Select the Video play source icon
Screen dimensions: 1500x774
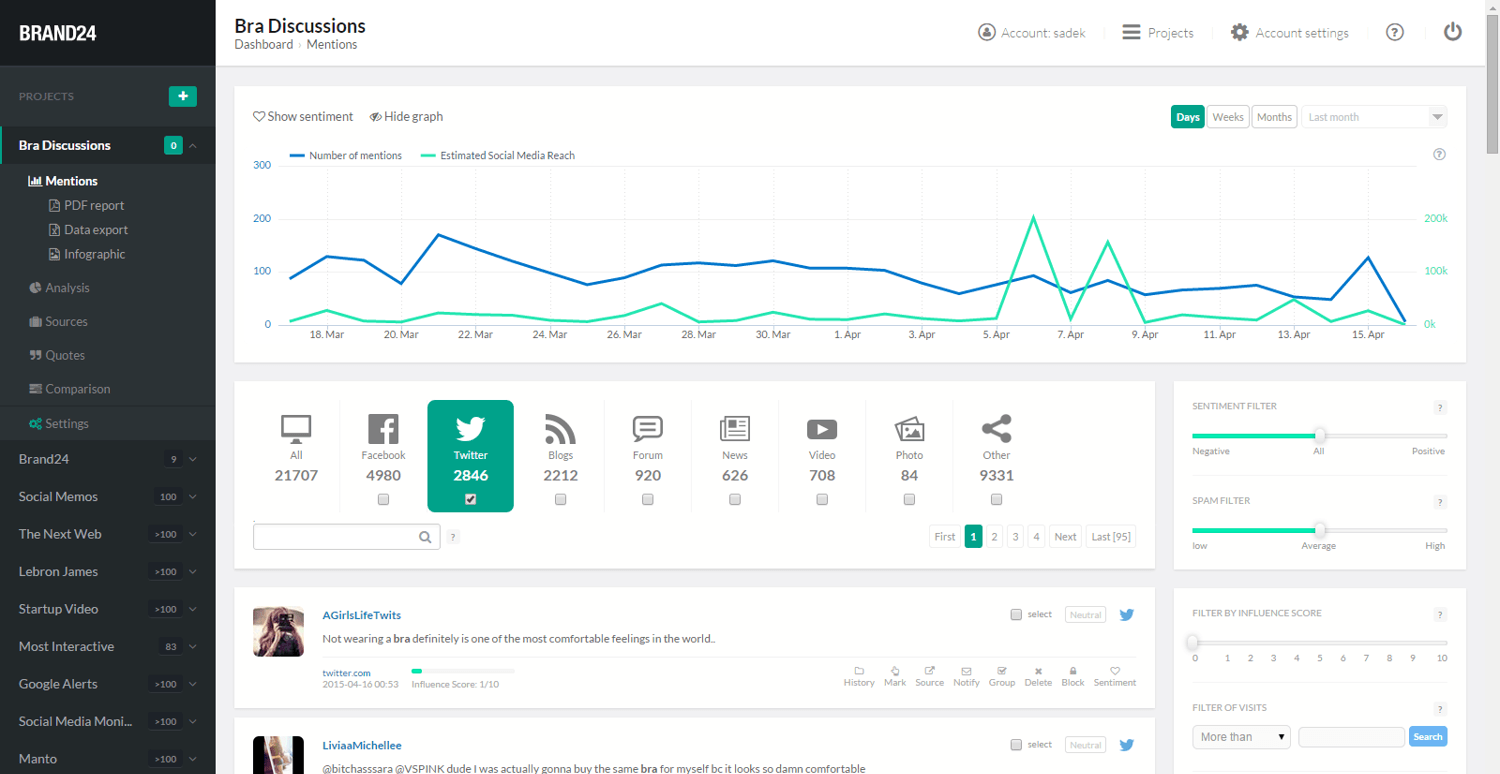pyautogui.click(x=822, y=429)
